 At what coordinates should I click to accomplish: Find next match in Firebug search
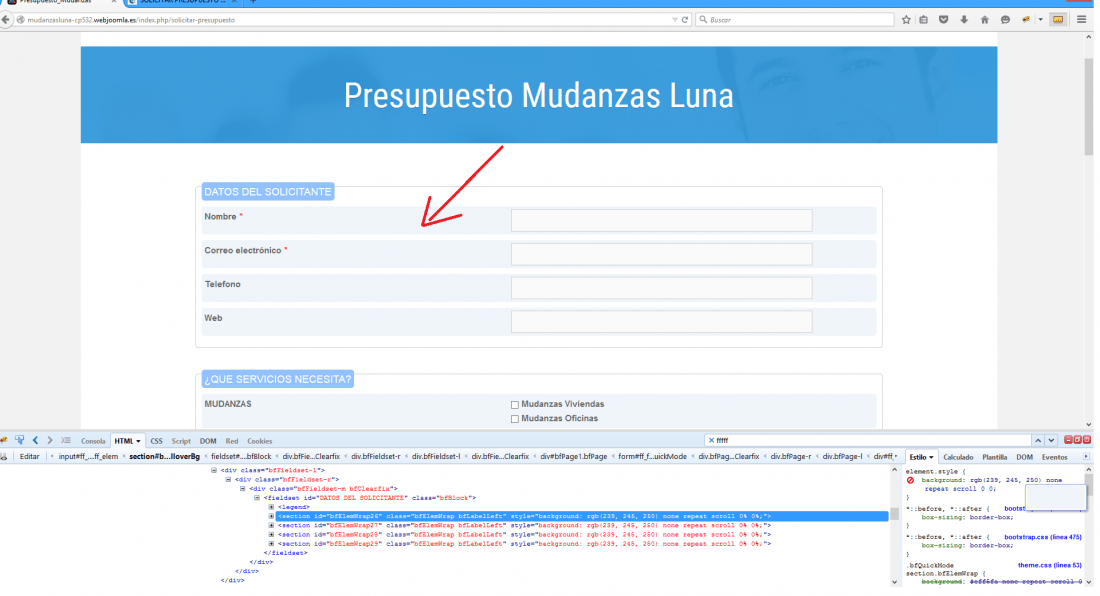pos(1051,440)
